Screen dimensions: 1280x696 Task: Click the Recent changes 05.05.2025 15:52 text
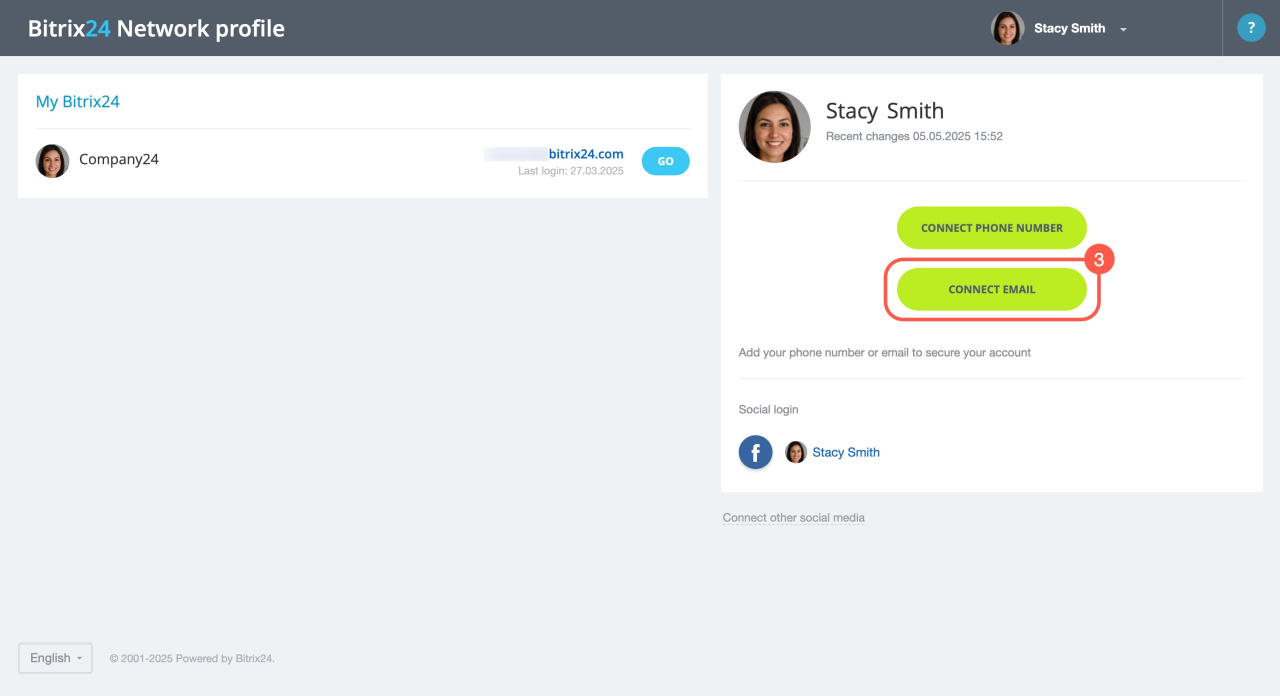click(914, 136)
